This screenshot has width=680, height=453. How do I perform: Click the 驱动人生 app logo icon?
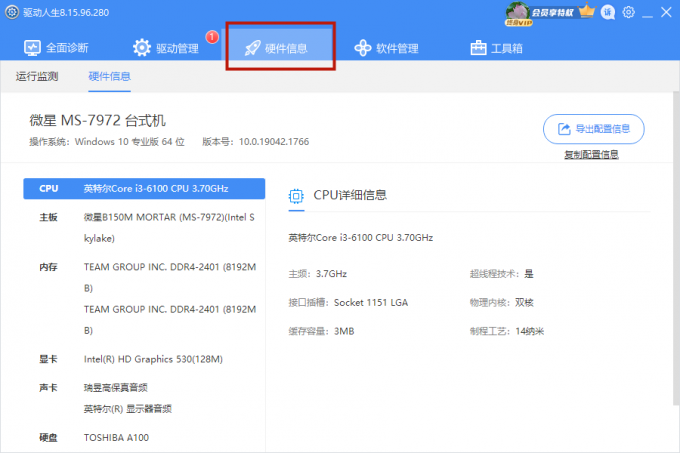pos(12,12)
